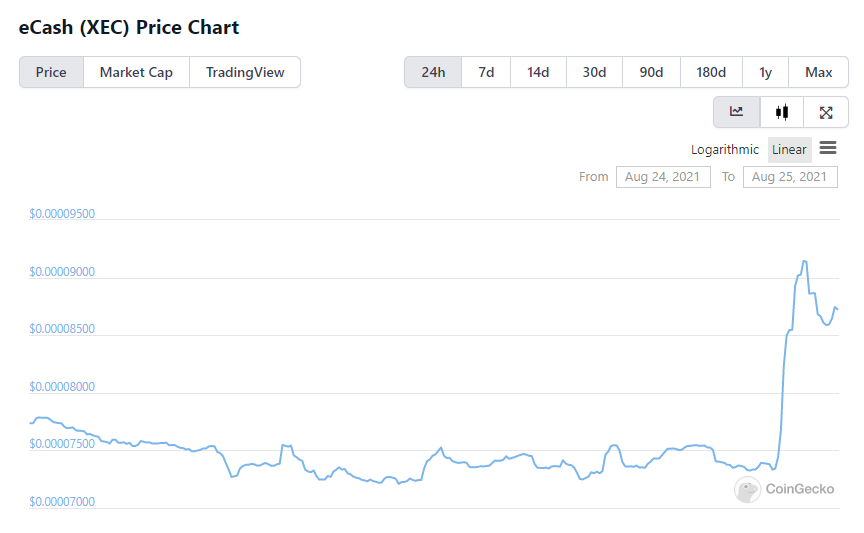The image size is (864, 533).
Task: Switch to candlestick chart icon
Action: click(x=781, y=112)
